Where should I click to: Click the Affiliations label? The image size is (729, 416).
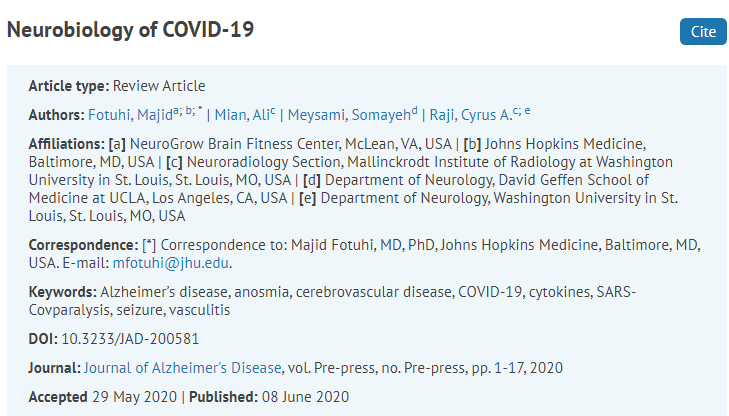click(67, 144)
